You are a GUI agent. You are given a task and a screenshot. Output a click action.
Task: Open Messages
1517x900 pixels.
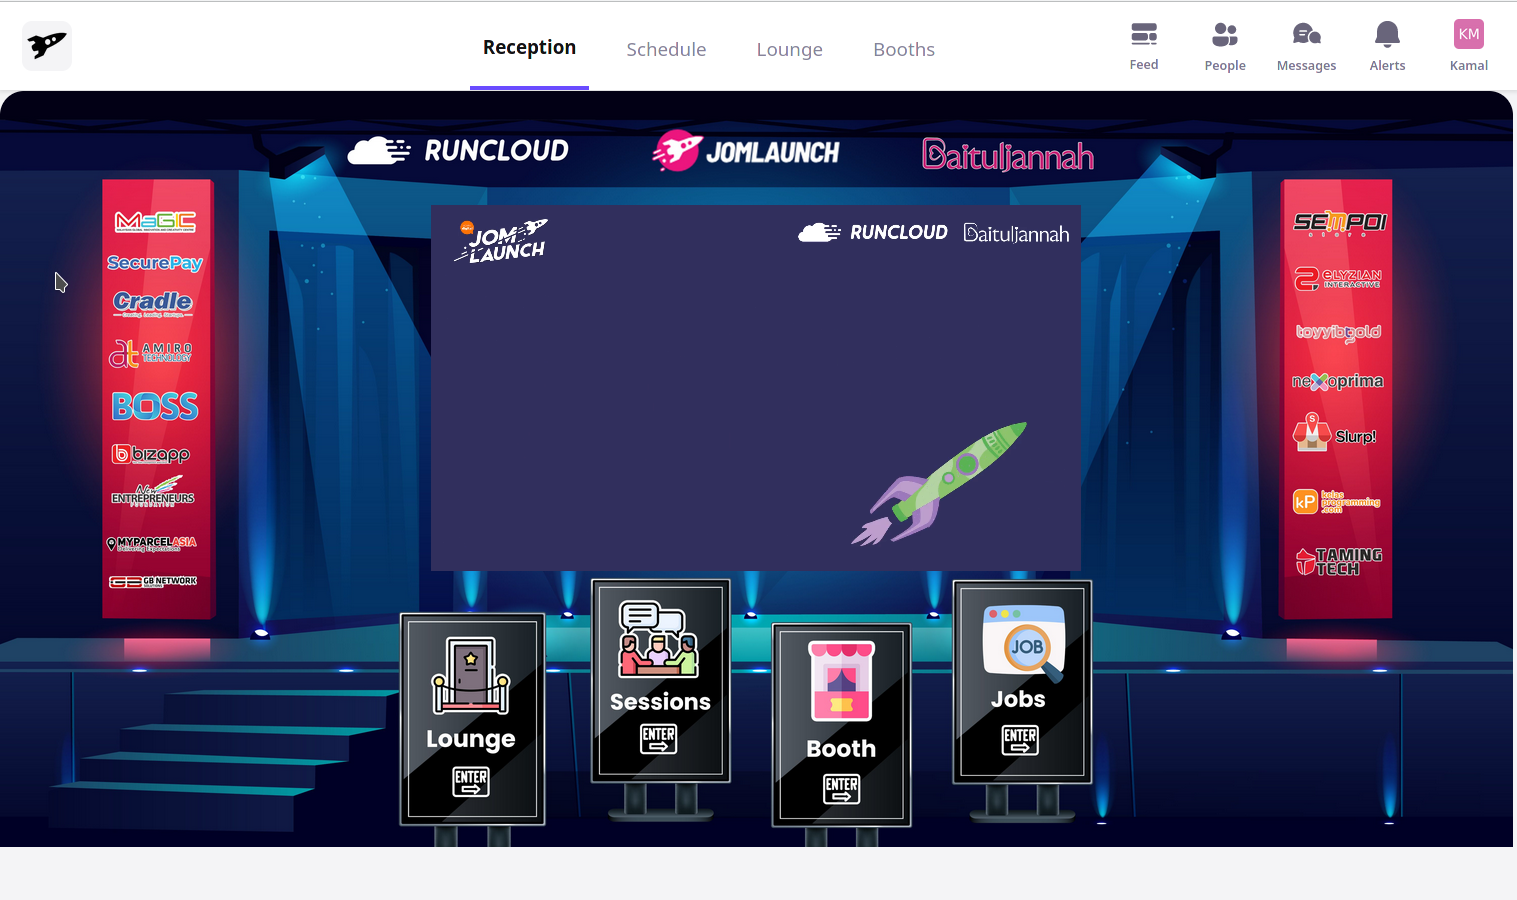click(x=1306, y=45)
